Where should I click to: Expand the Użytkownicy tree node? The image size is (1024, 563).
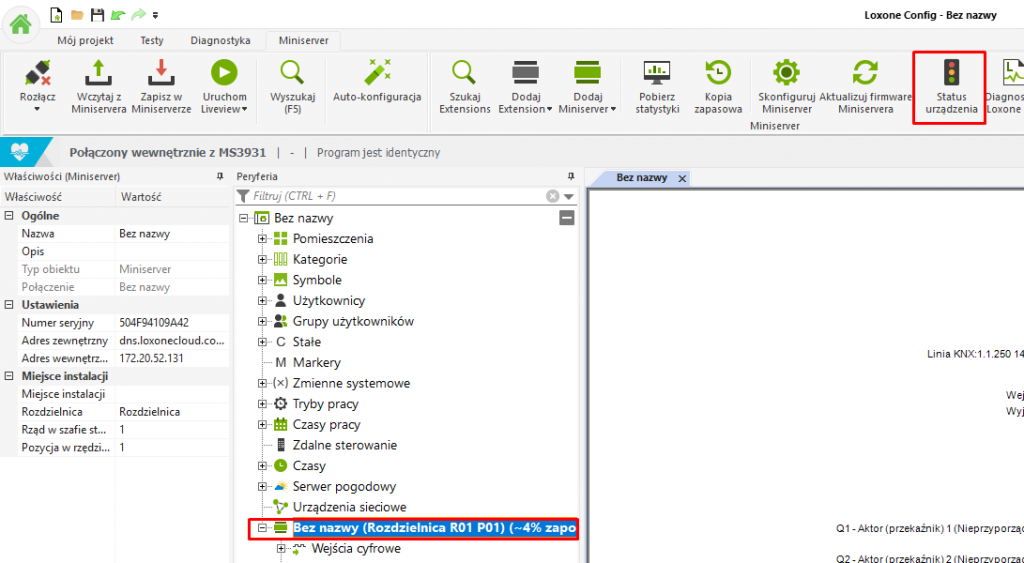click(263, 301)
